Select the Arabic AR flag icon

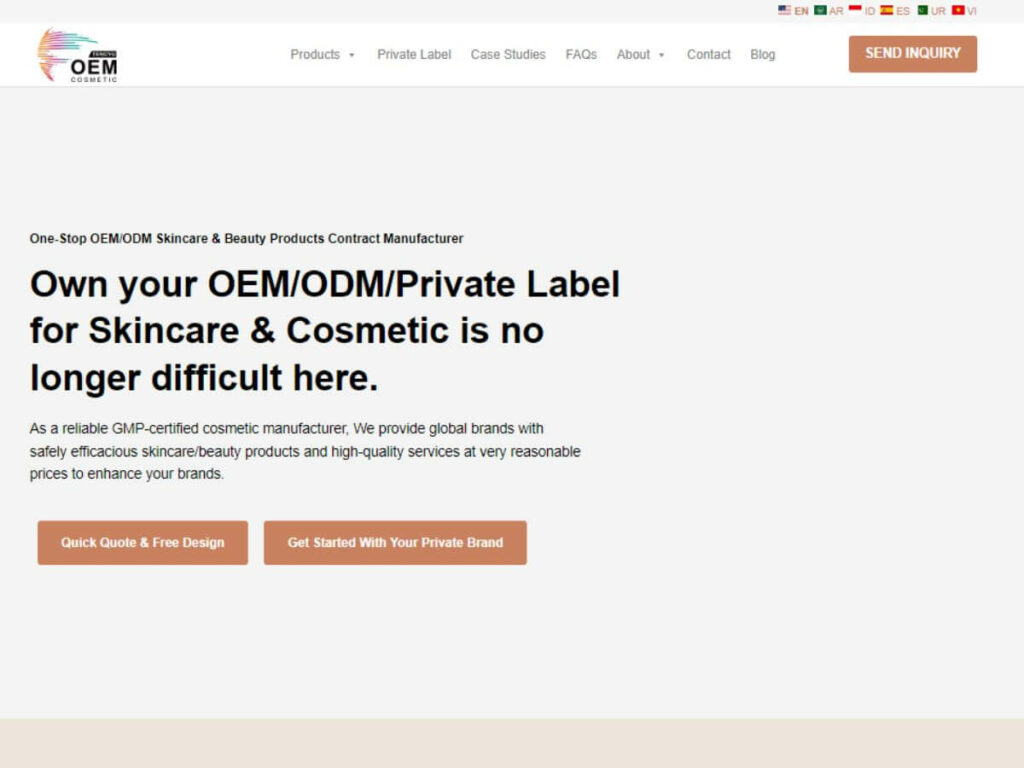(x=820, y=10)
